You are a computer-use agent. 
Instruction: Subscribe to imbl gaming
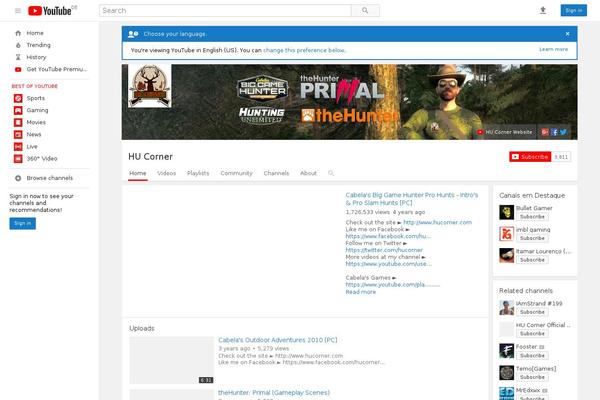(x=532, y=238)
